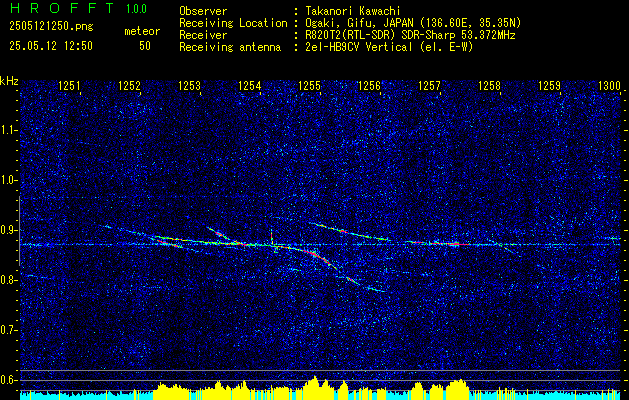
Task: Click the gray vertical bar beside 0.9 kHz
Action: pyautogui.click(x=20, y=231)
